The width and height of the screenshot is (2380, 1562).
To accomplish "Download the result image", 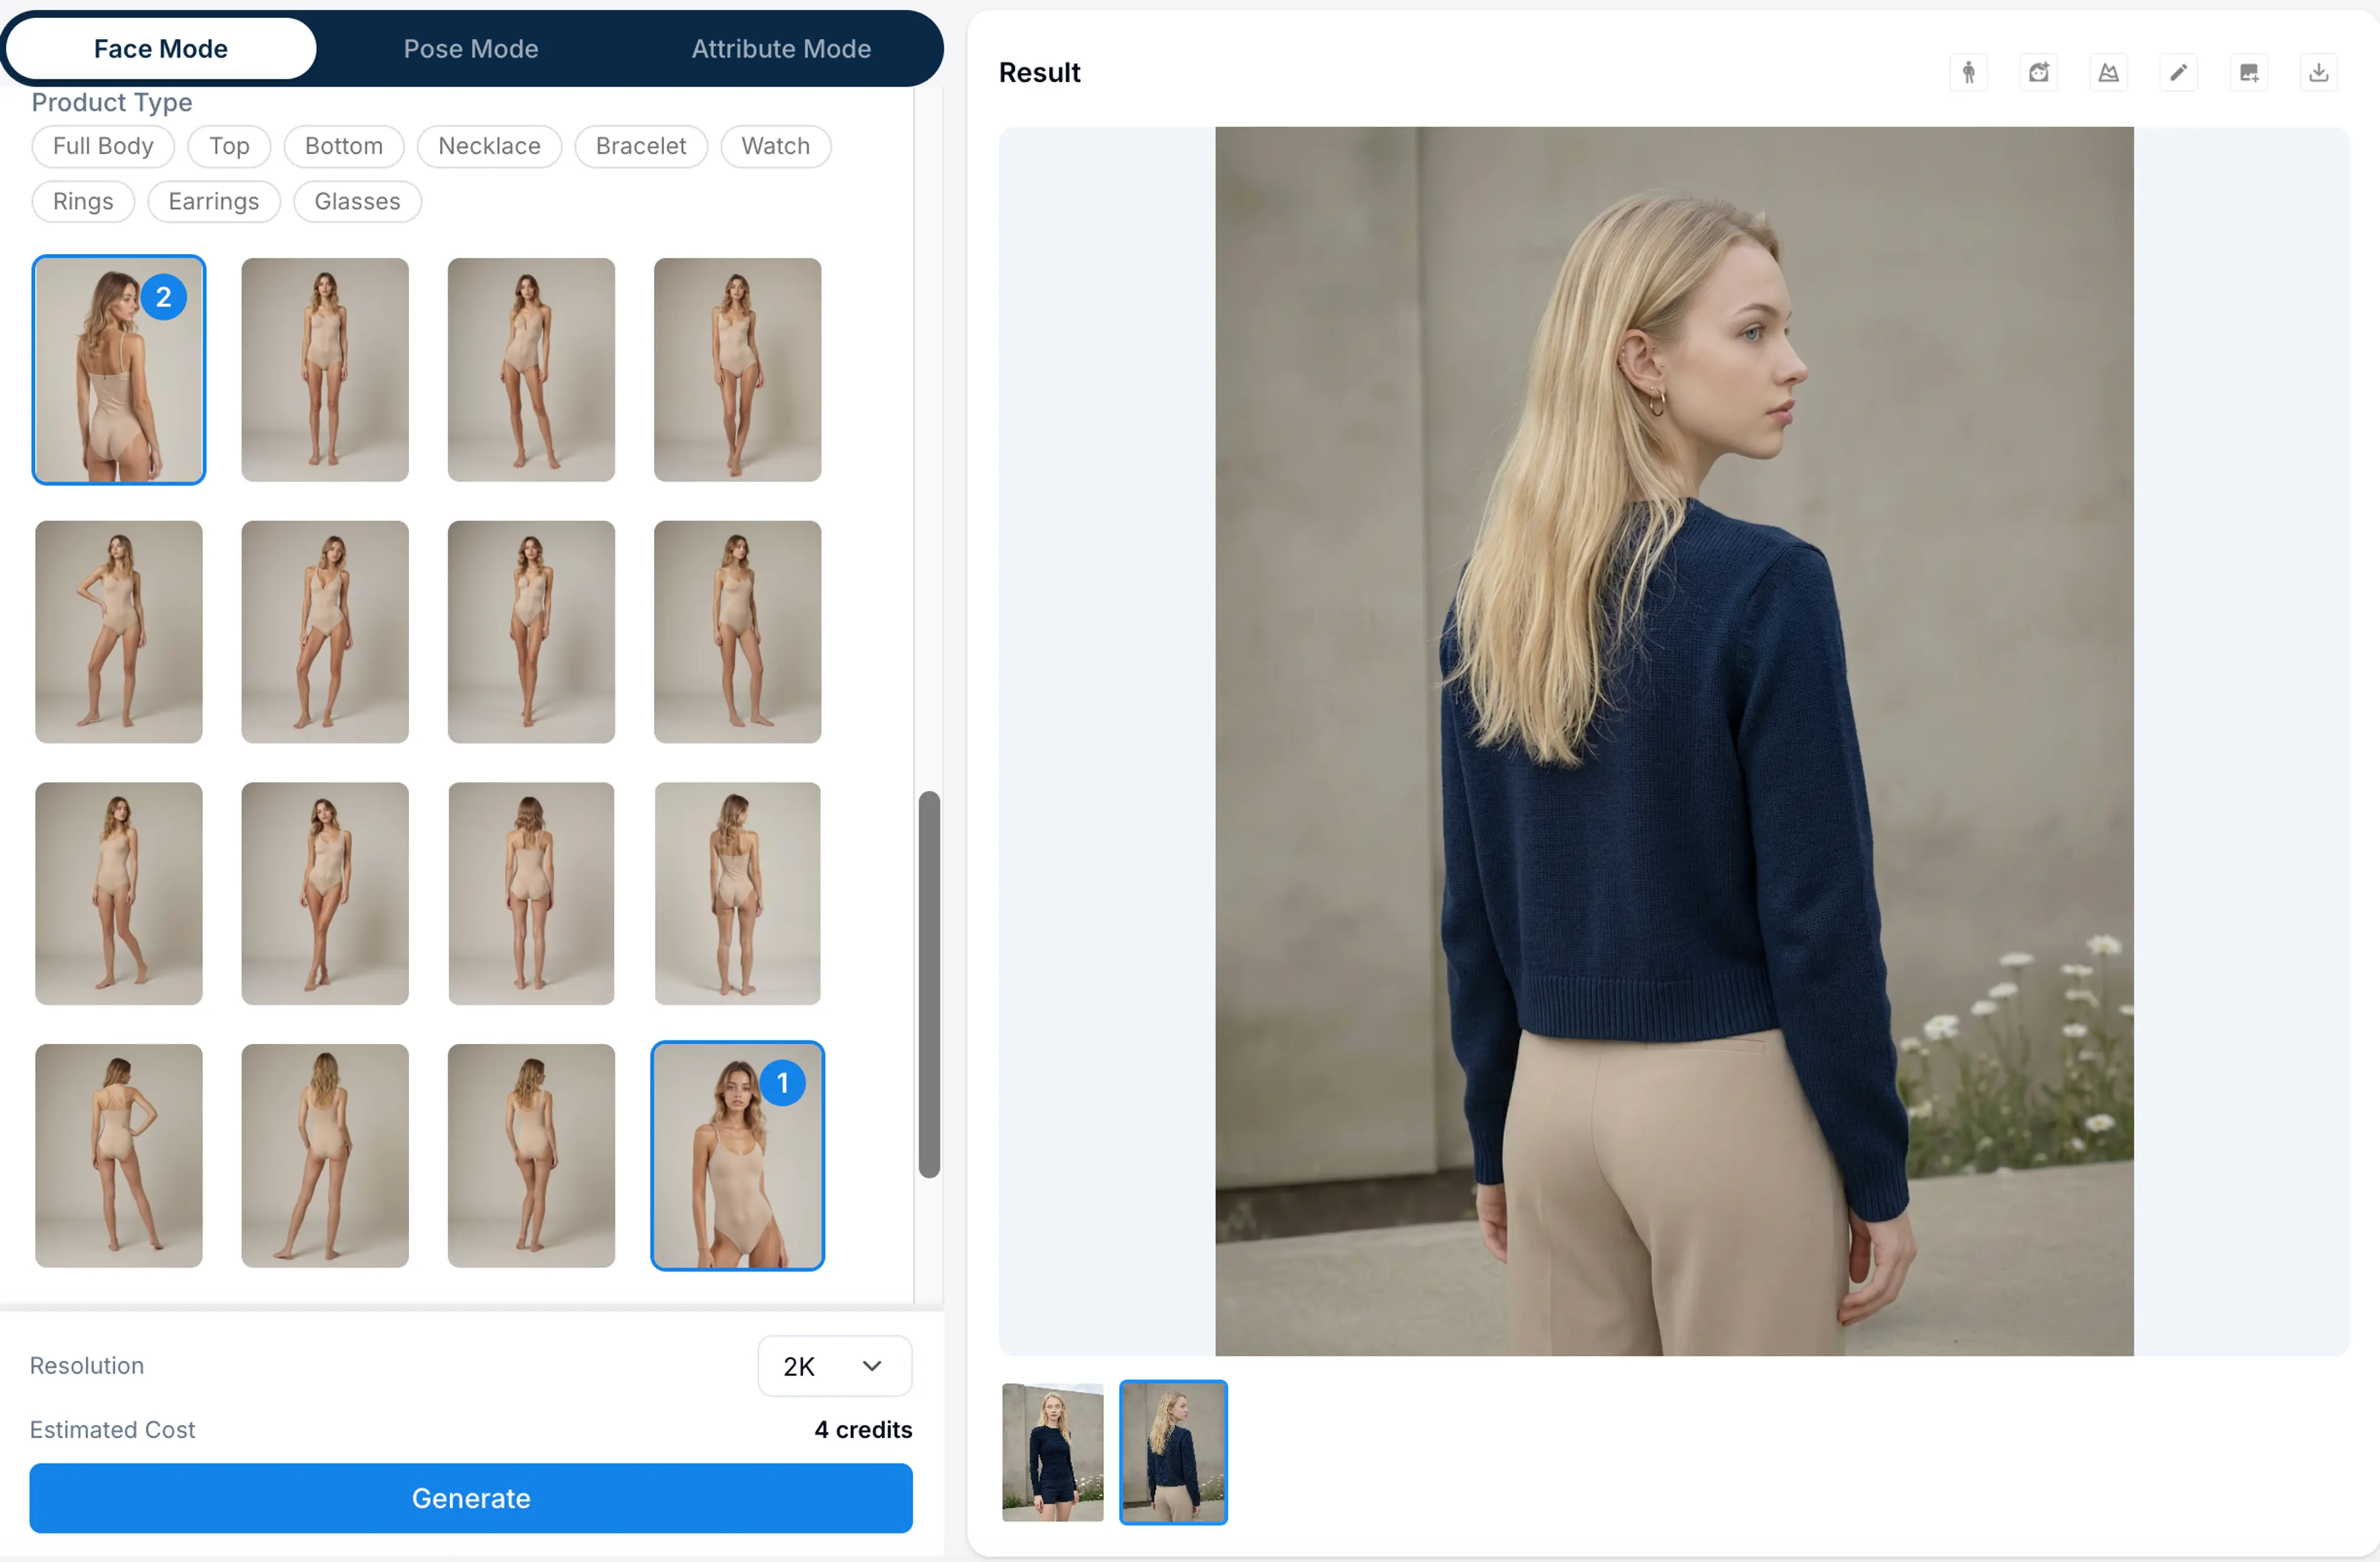I will tap(2318, 72).
